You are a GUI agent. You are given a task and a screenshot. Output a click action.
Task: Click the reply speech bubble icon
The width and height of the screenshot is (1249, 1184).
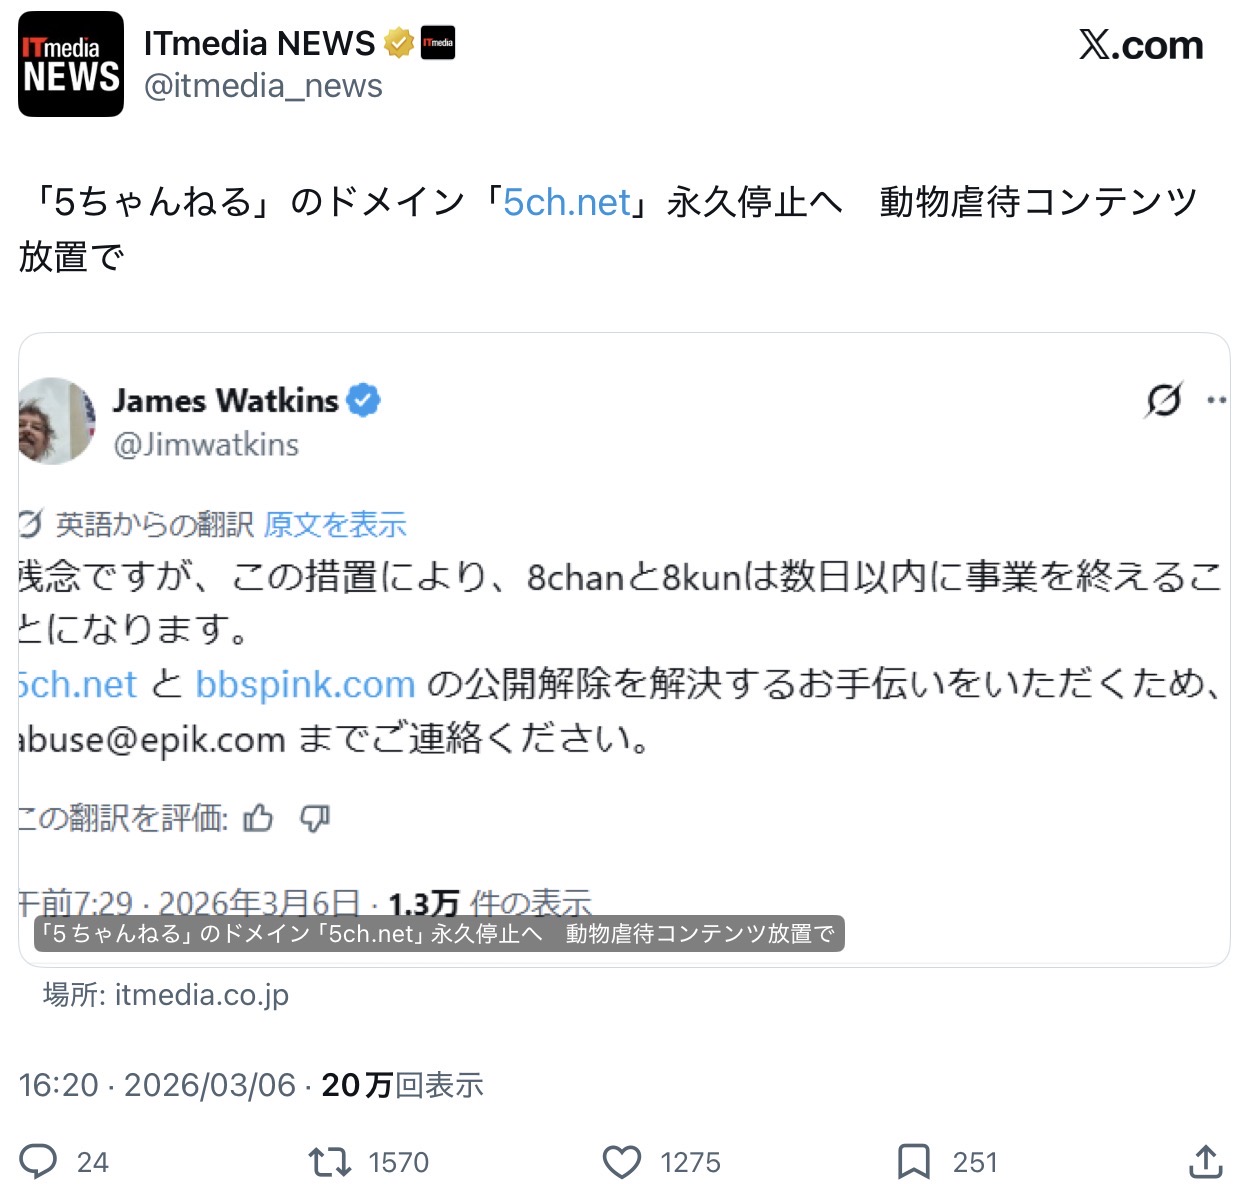39,1161
